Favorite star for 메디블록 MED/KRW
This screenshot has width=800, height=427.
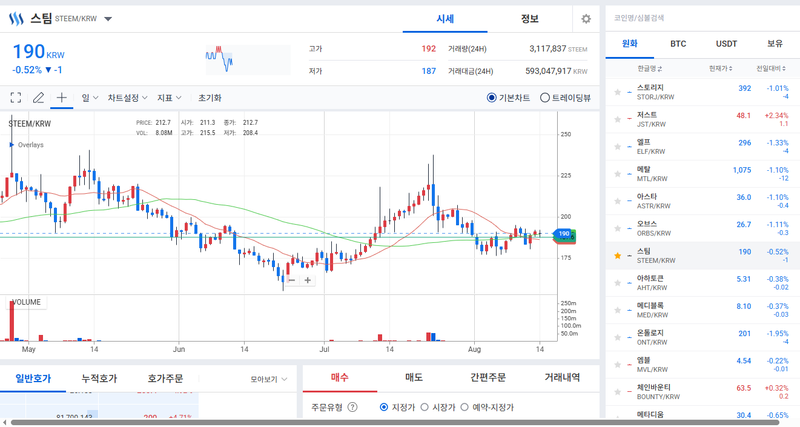click(x=617, y=310)
